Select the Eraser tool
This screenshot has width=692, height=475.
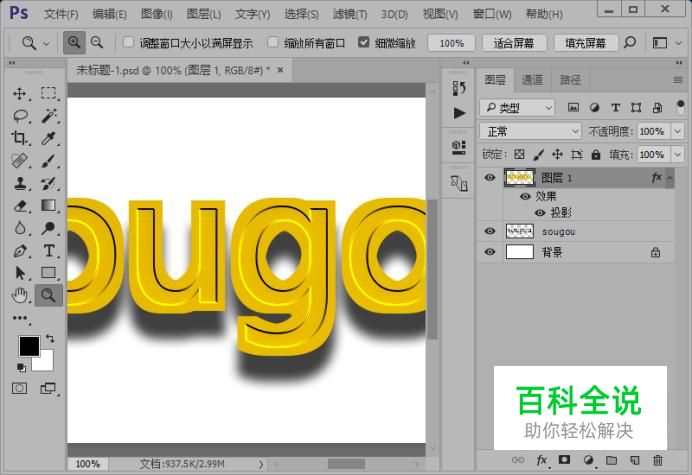19,206
